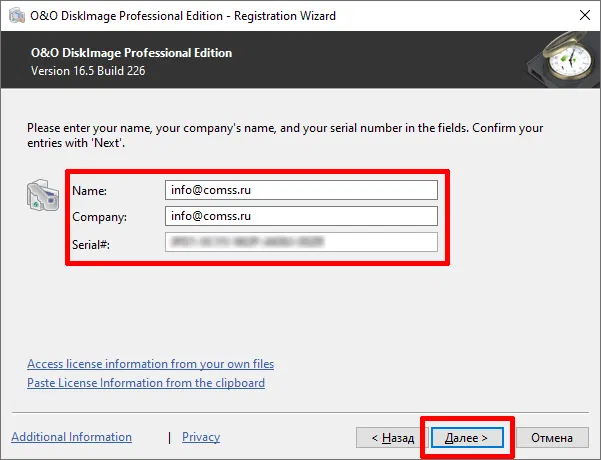Select the Serial# input field
This screenshot has width=601, height=460.
pos(301,242)
